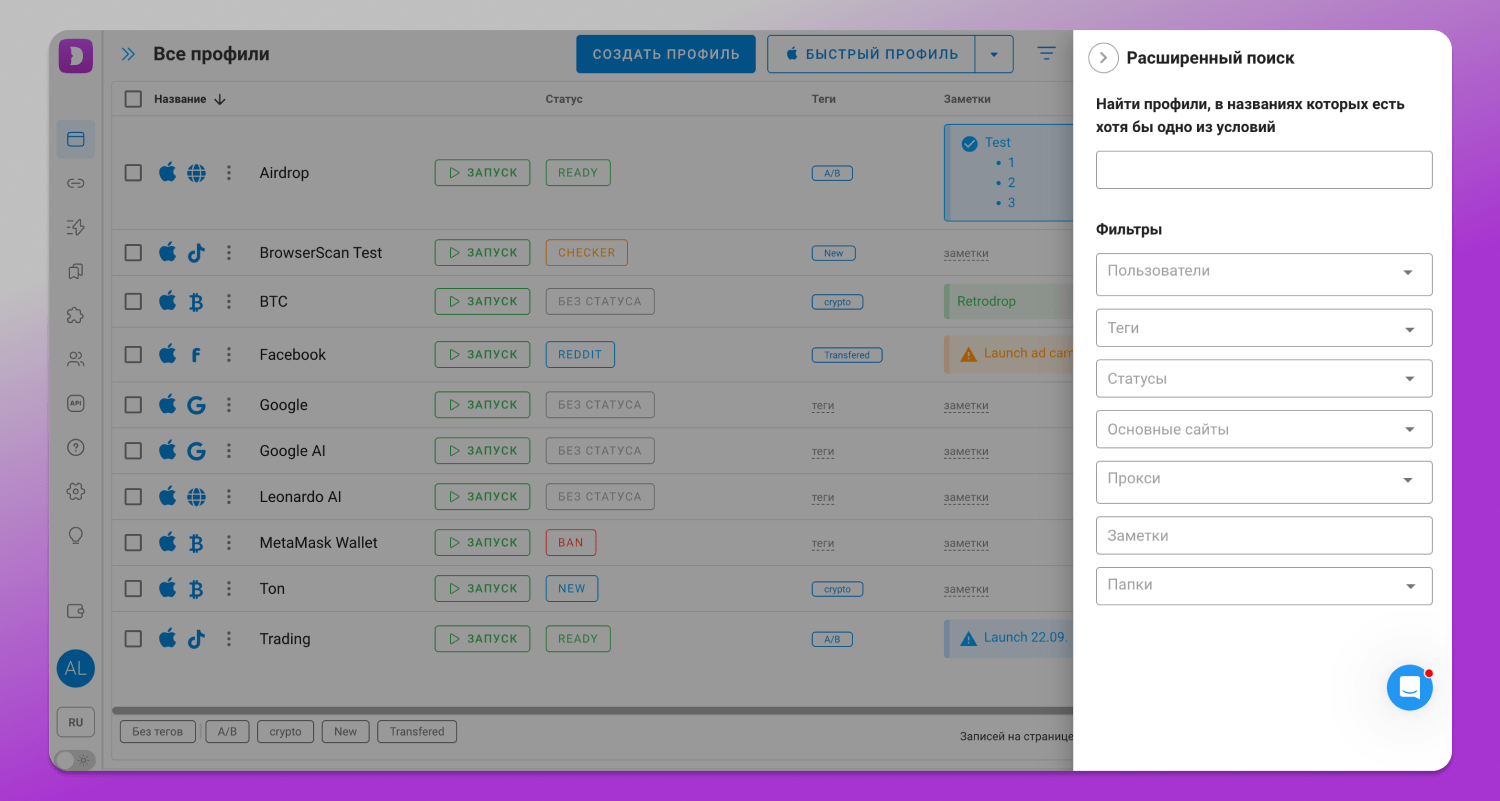Screen dimensions: 1500x801
Task: Click the profile name search input field
Action: pyautogui.click(x=1264, y=170)
